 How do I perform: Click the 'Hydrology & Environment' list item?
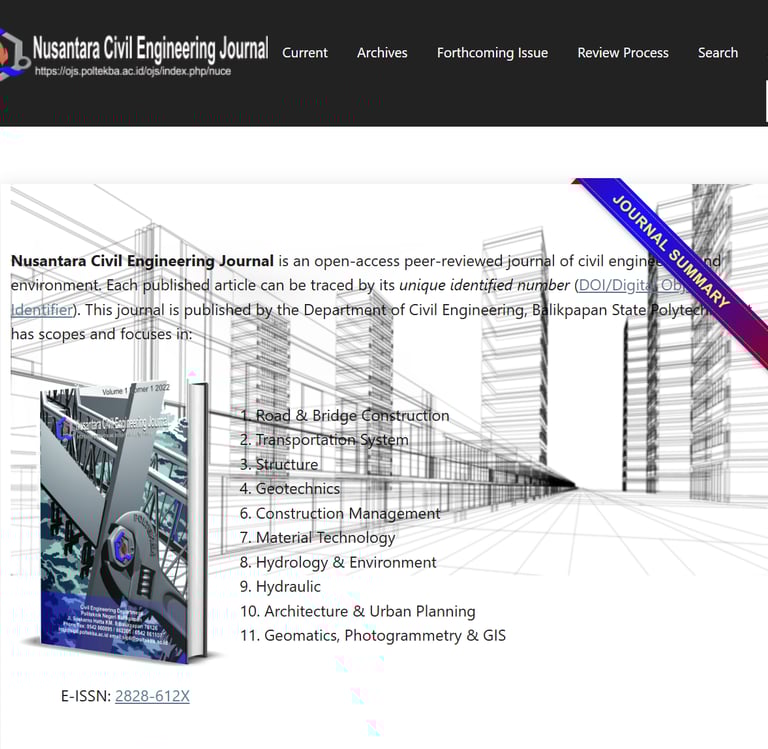point(346,562)
